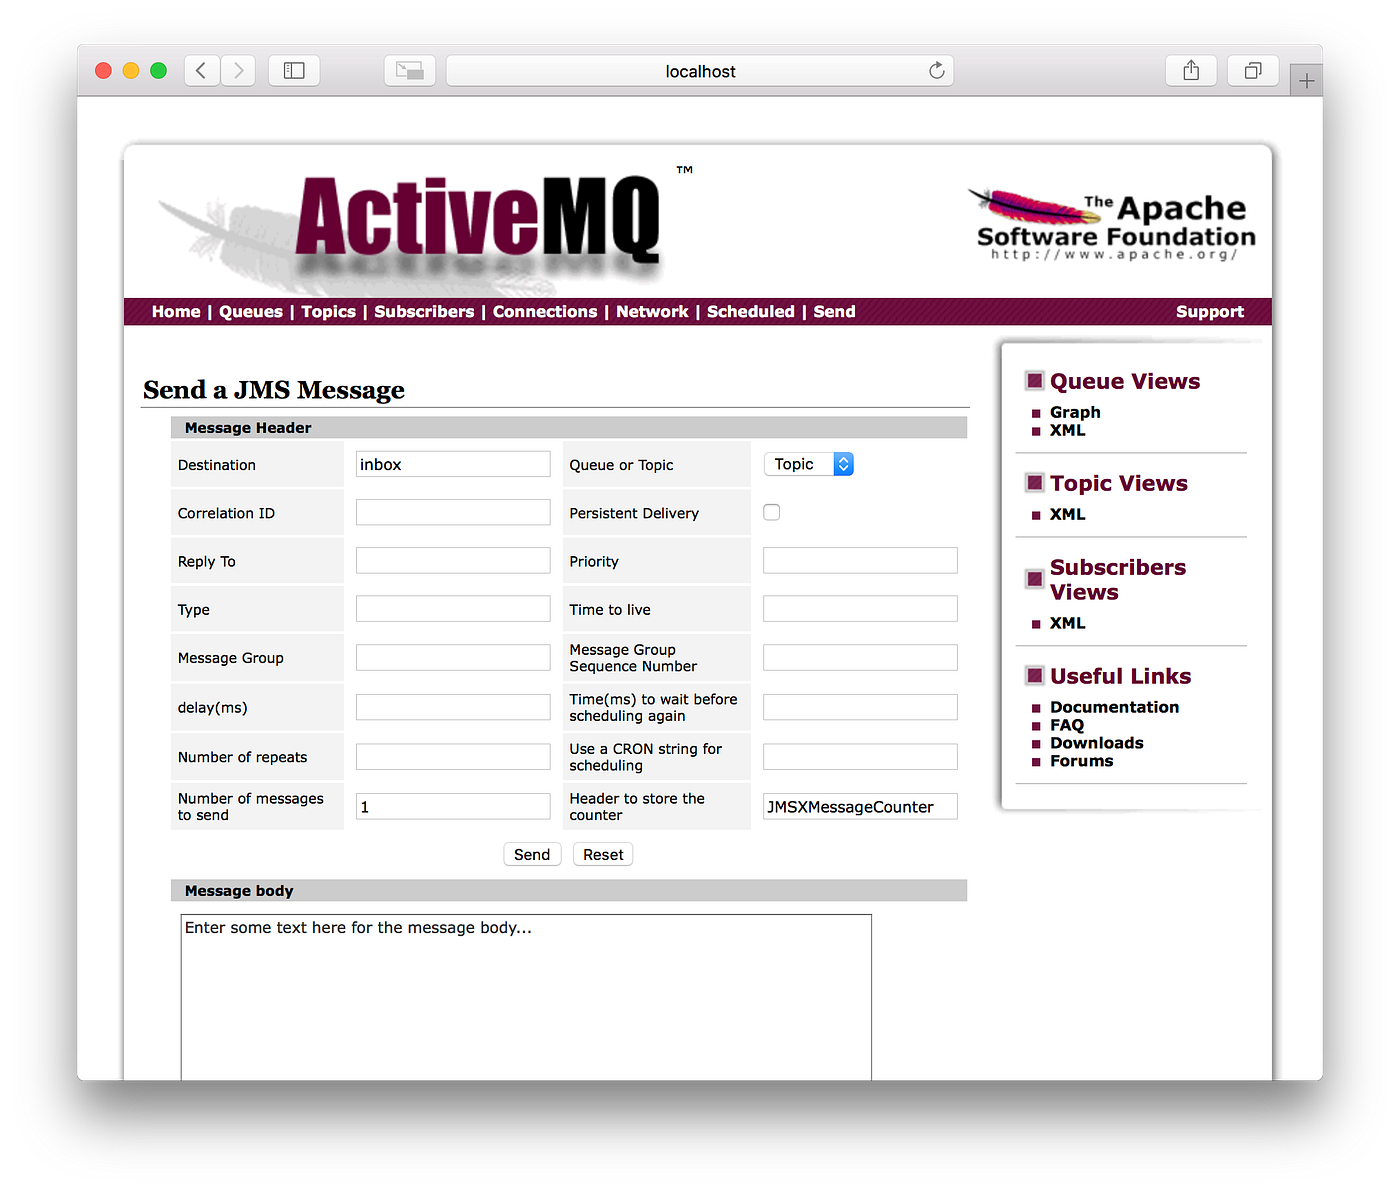
Task: Enable the Persistent Delivery checkbox
Action: click(771, 511)
